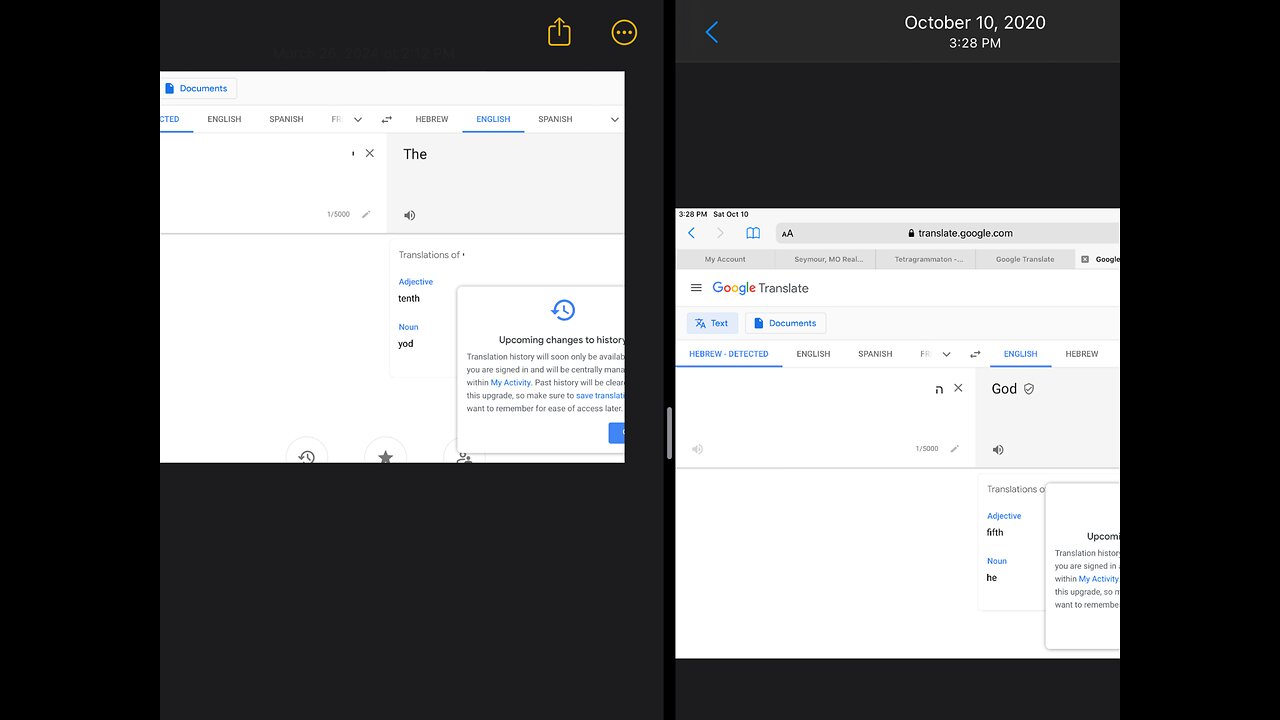Choose SPANISH target tab in the left screenshot
The height and width of the screenshot is (720, 1280).
(555, 119)
